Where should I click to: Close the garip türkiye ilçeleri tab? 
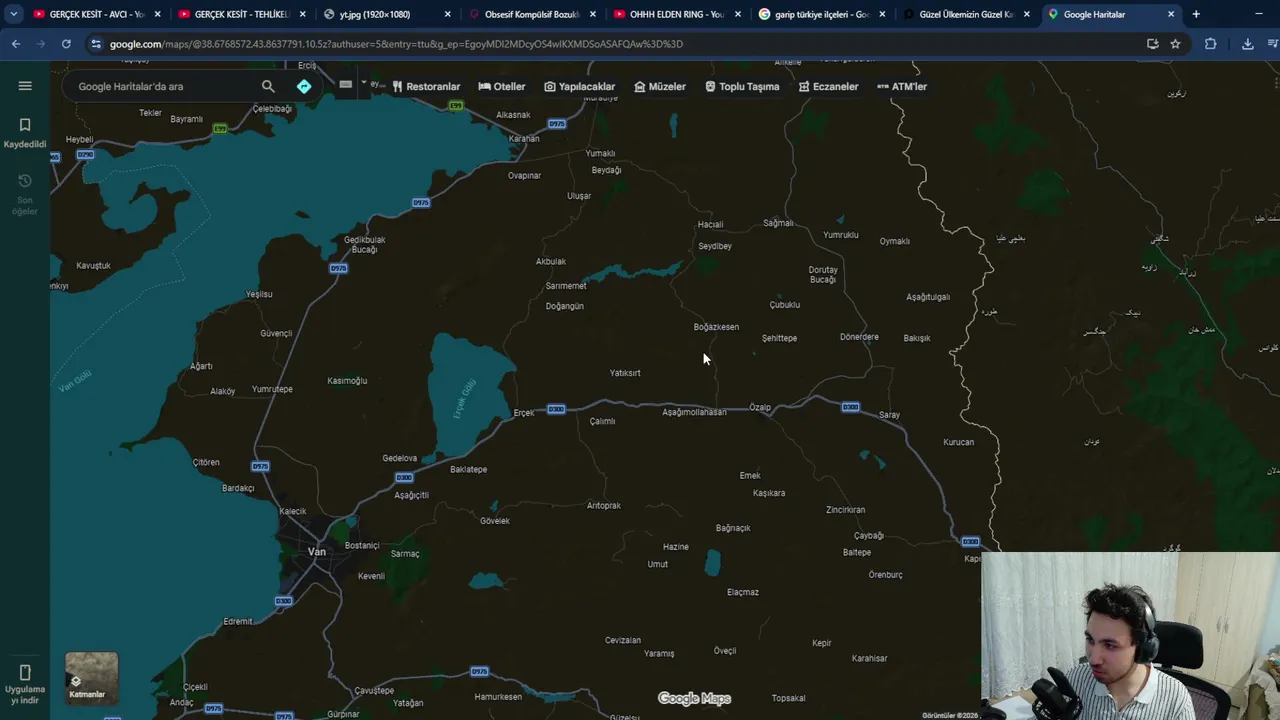click(882, 14)
